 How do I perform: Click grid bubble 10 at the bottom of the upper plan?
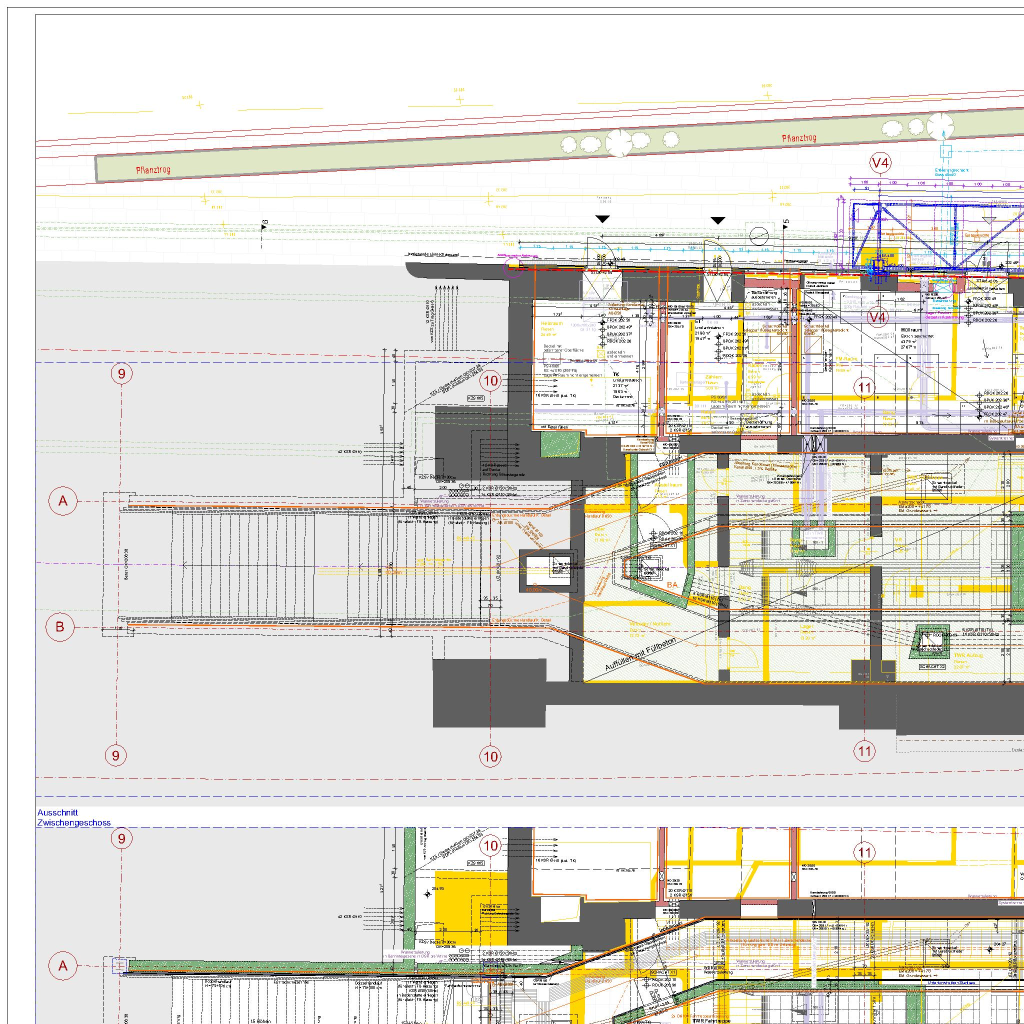click(490, 757)
